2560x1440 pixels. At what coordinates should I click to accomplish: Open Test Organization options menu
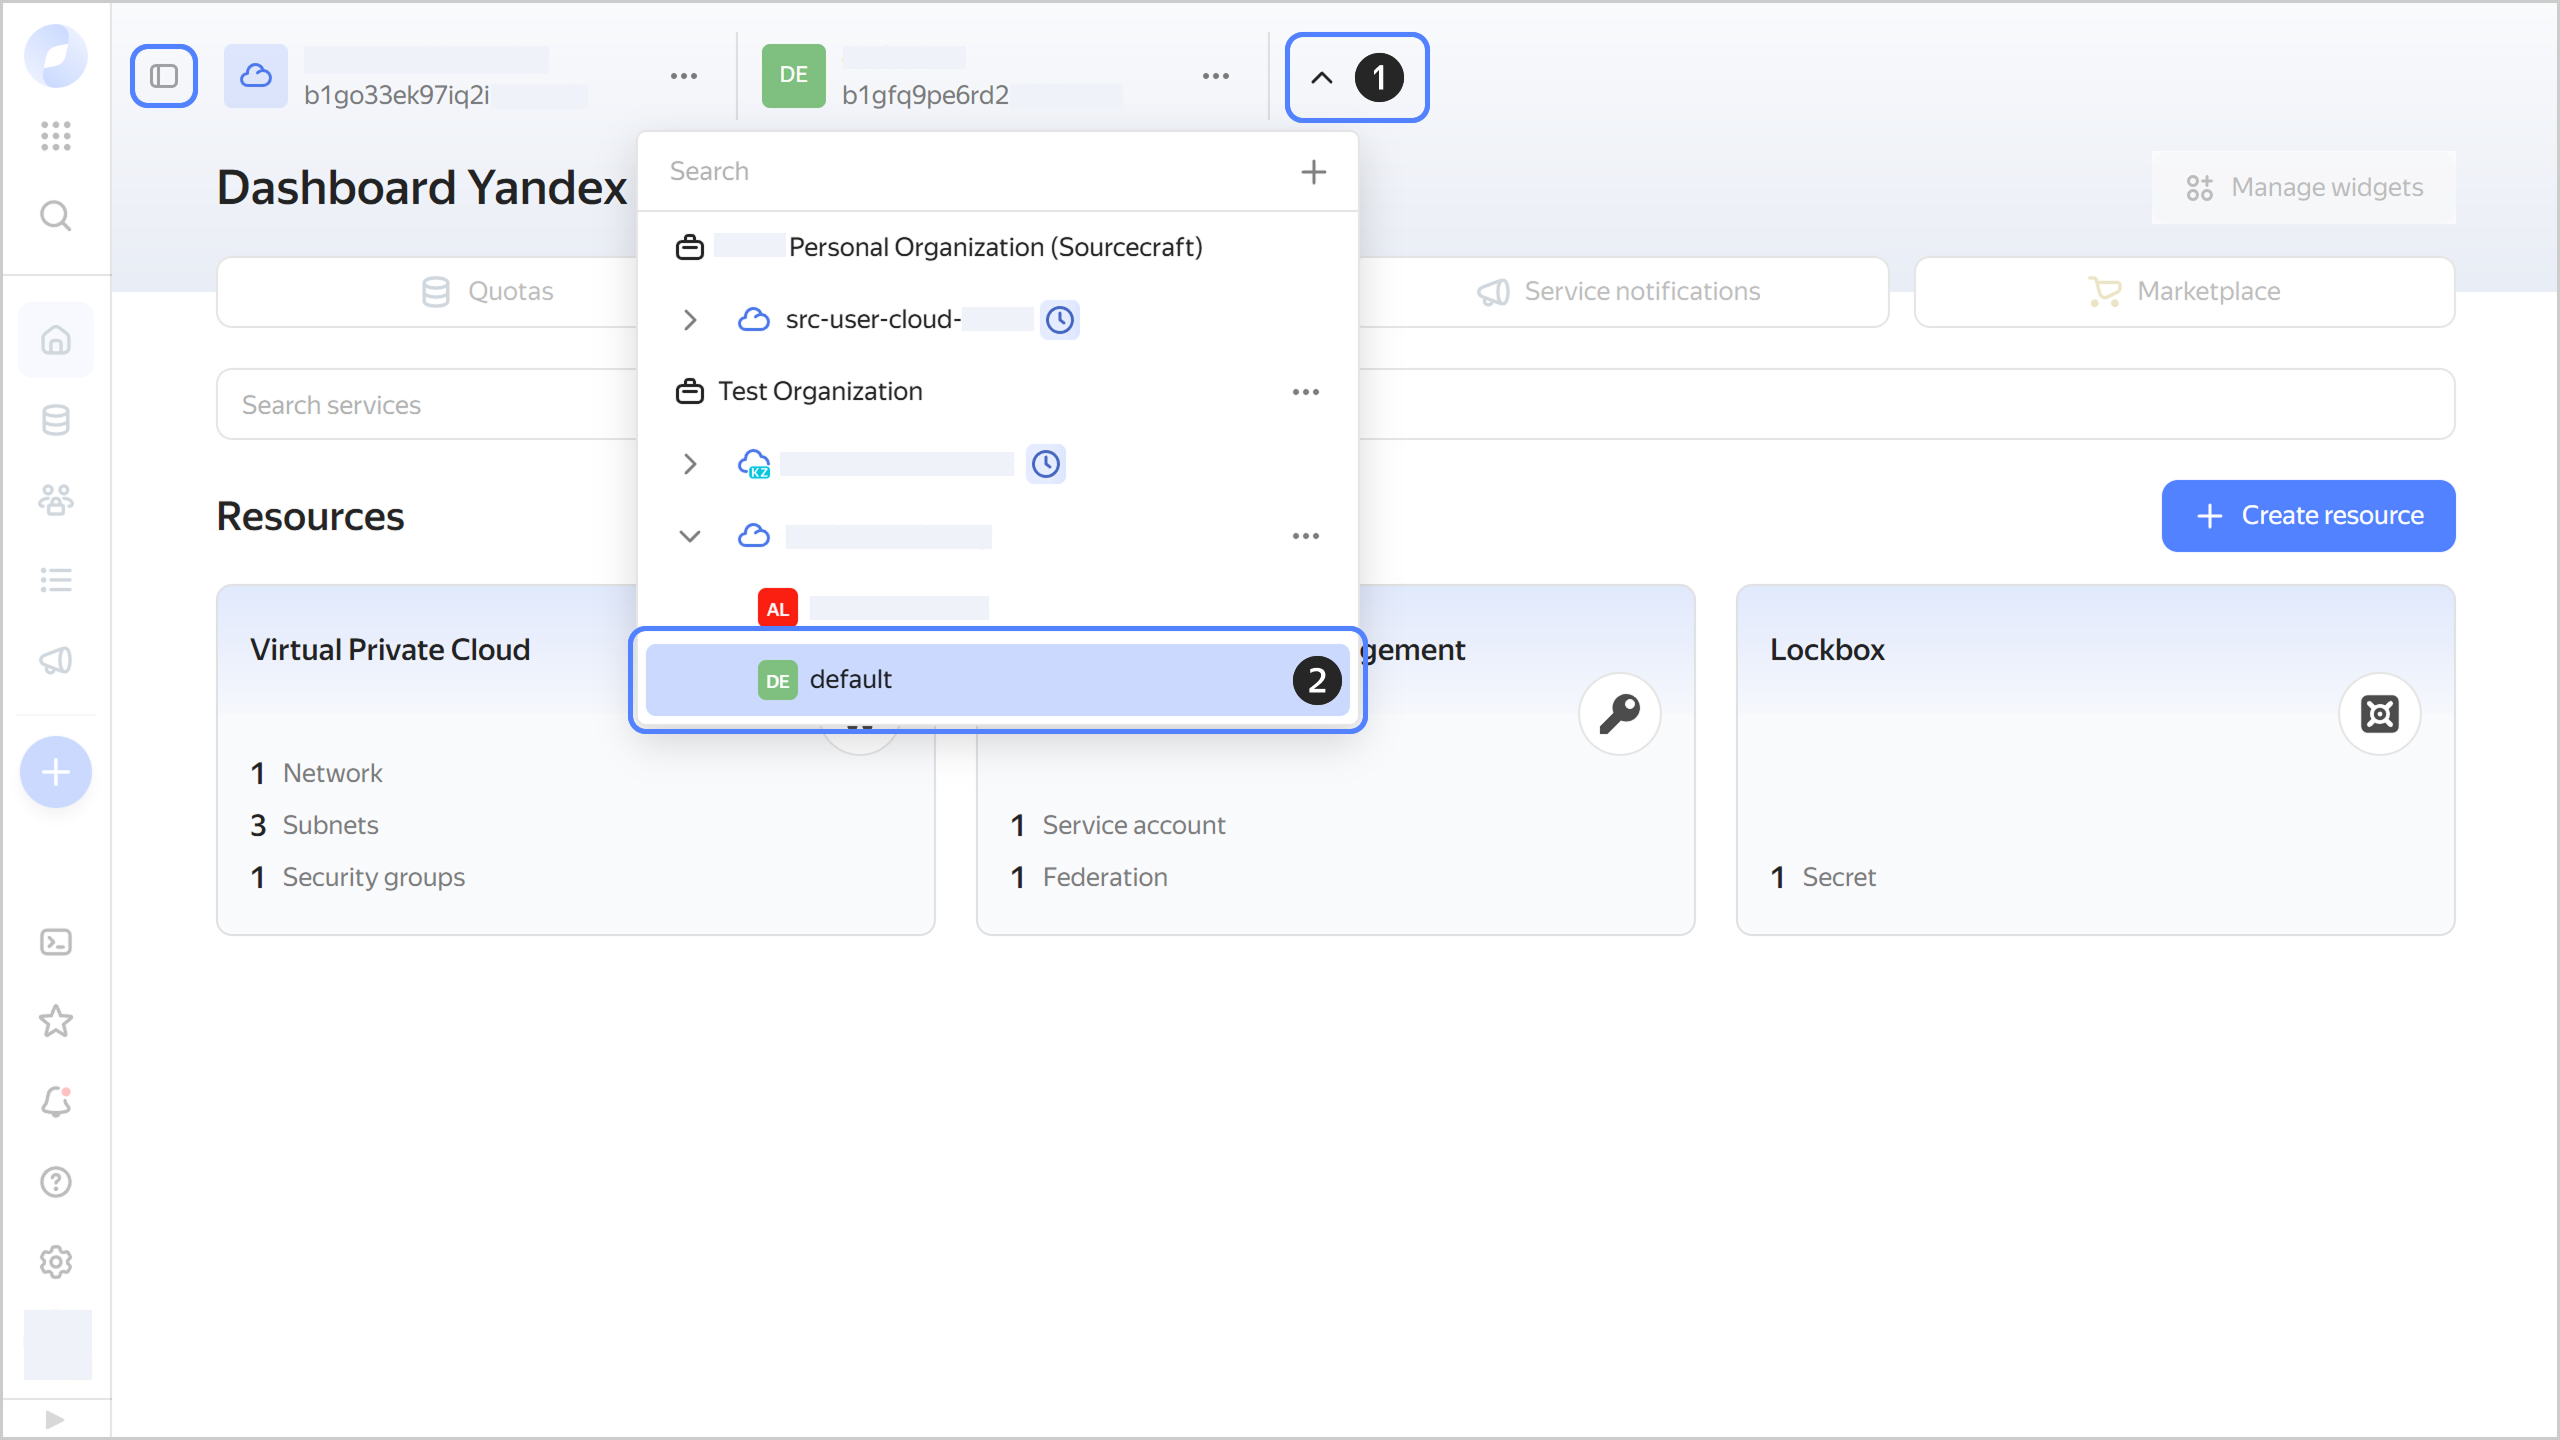point(1305,392)
